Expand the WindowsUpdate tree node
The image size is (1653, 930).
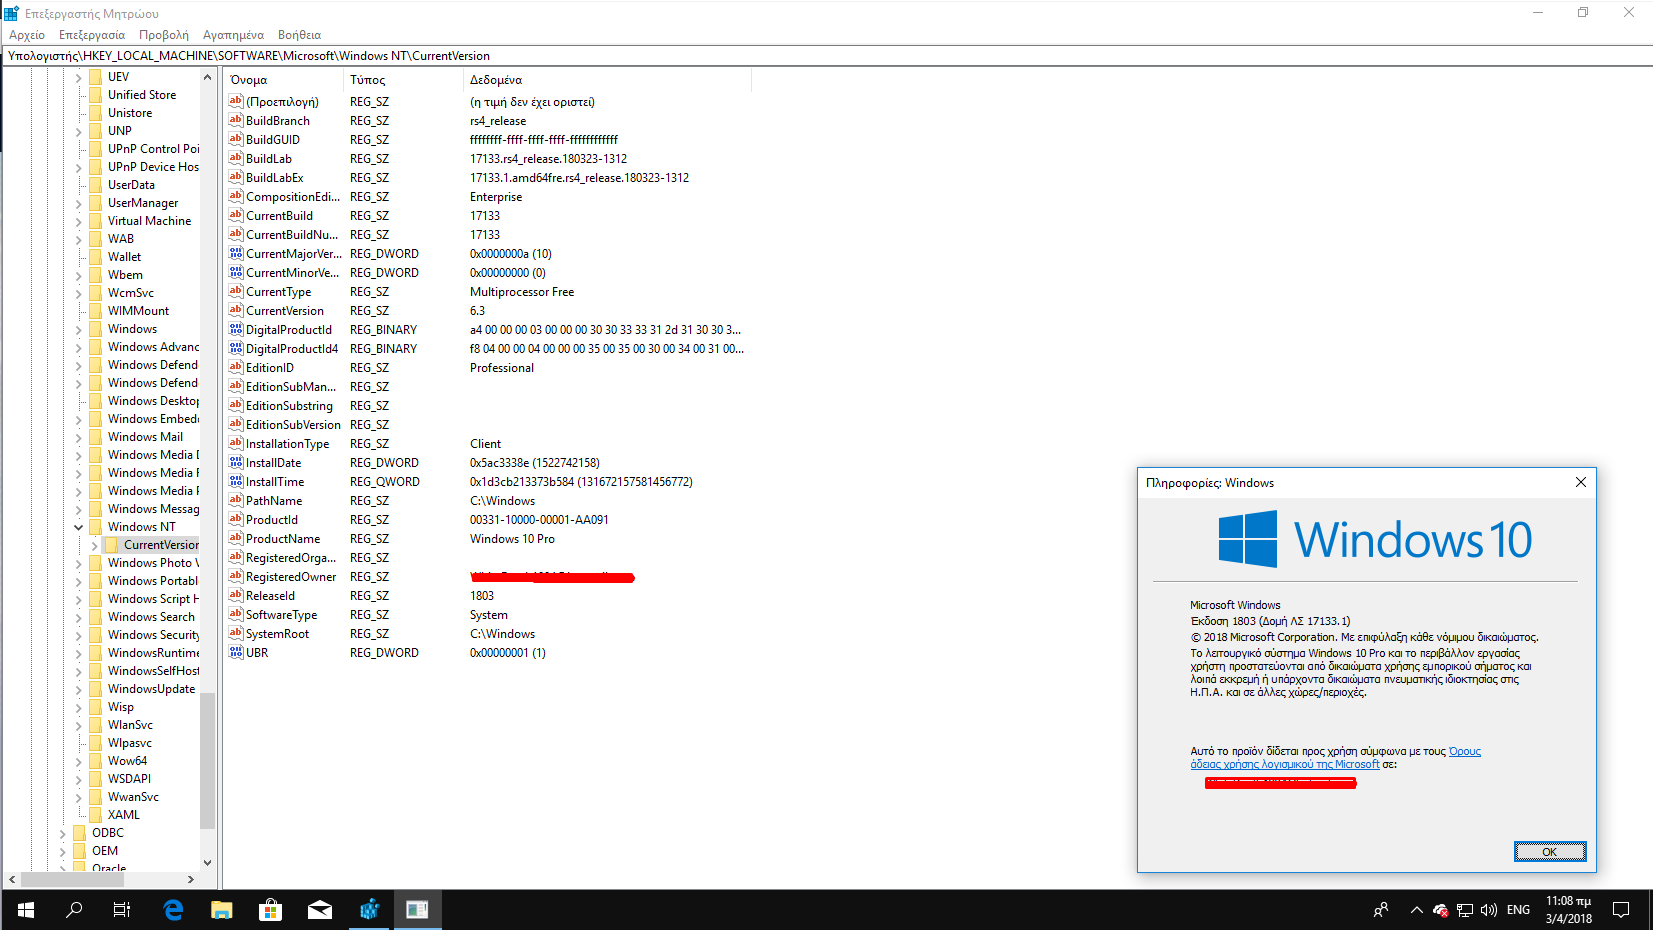coord(79,689)
